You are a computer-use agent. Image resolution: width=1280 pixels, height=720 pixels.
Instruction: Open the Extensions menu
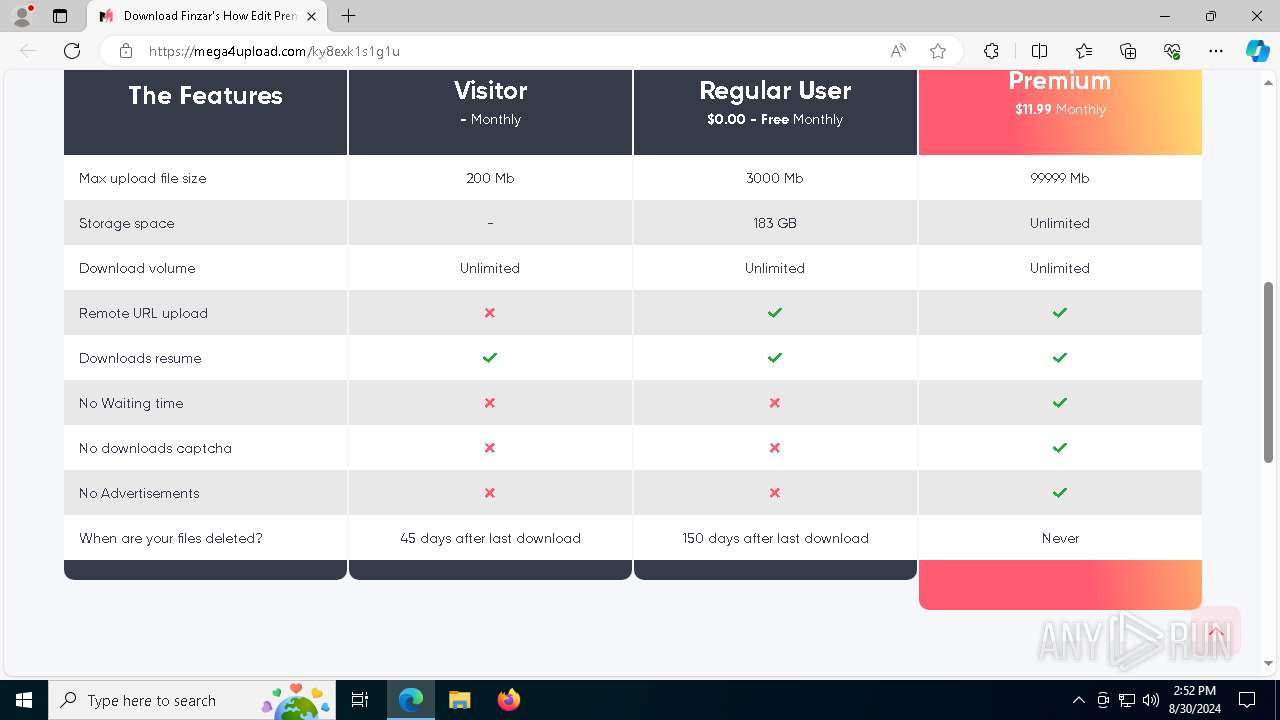[x=991, y=51]
